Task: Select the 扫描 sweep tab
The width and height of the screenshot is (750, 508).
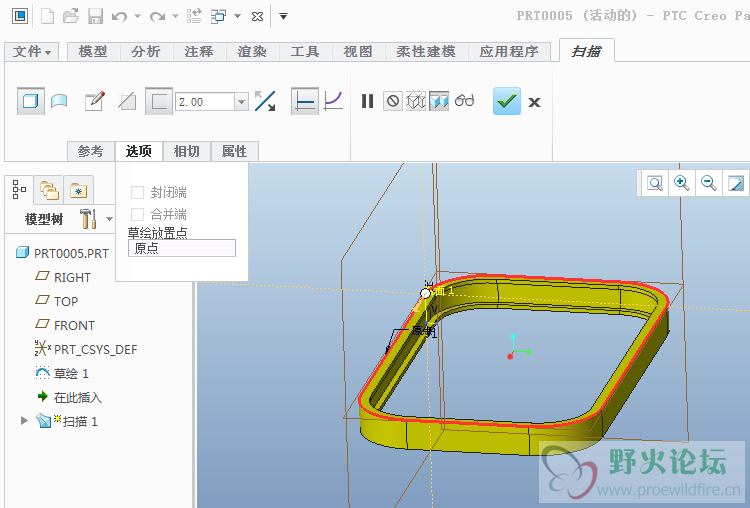Action: pyautogui.click(x=586, y=51)
